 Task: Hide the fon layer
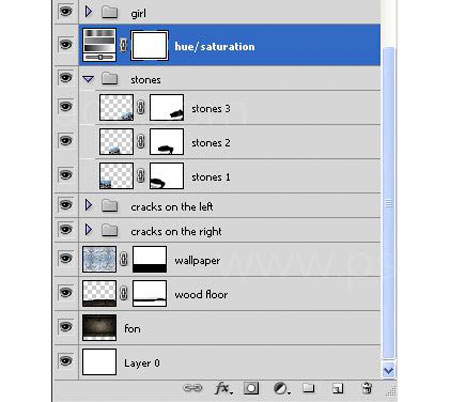tap(66, 327)
